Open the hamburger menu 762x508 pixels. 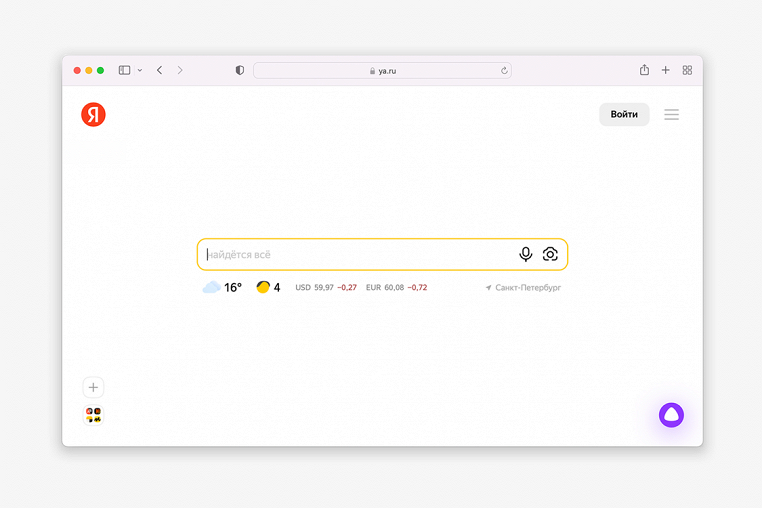click(x=671, y=115)
